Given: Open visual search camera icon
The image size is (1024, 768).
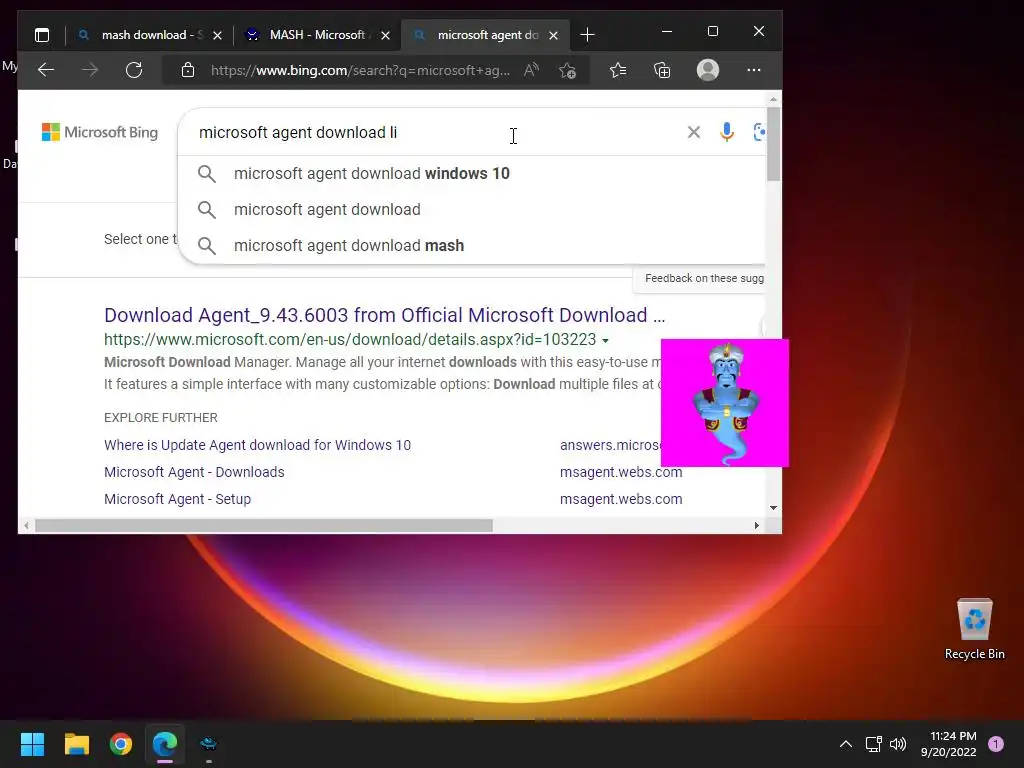Looking at the screenshot, I should pos(759,133).
